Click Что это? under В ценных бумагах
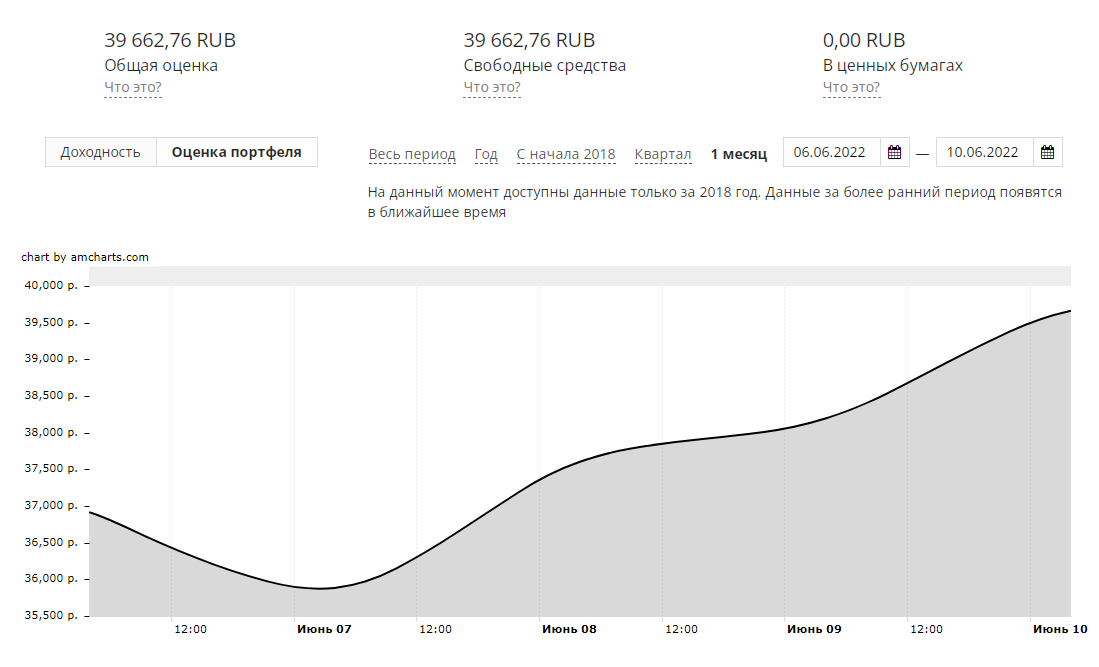1099x667 pixels. [x=851, y=87]
